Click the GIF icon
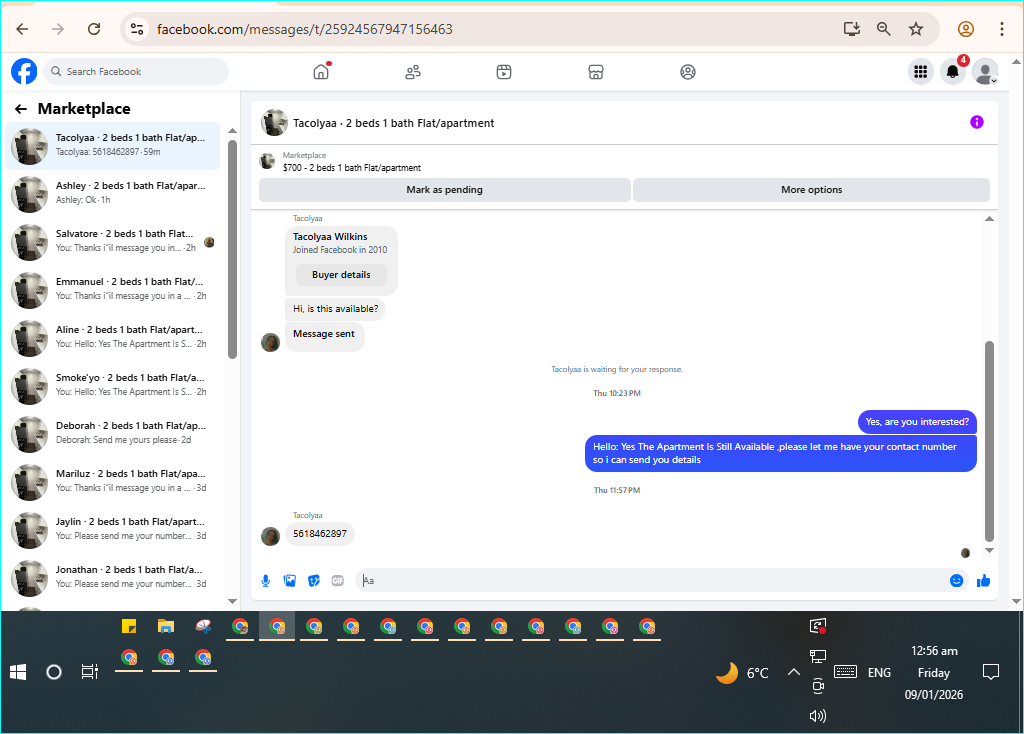The height and width of the screenshot is (734, 1024). 338,581
